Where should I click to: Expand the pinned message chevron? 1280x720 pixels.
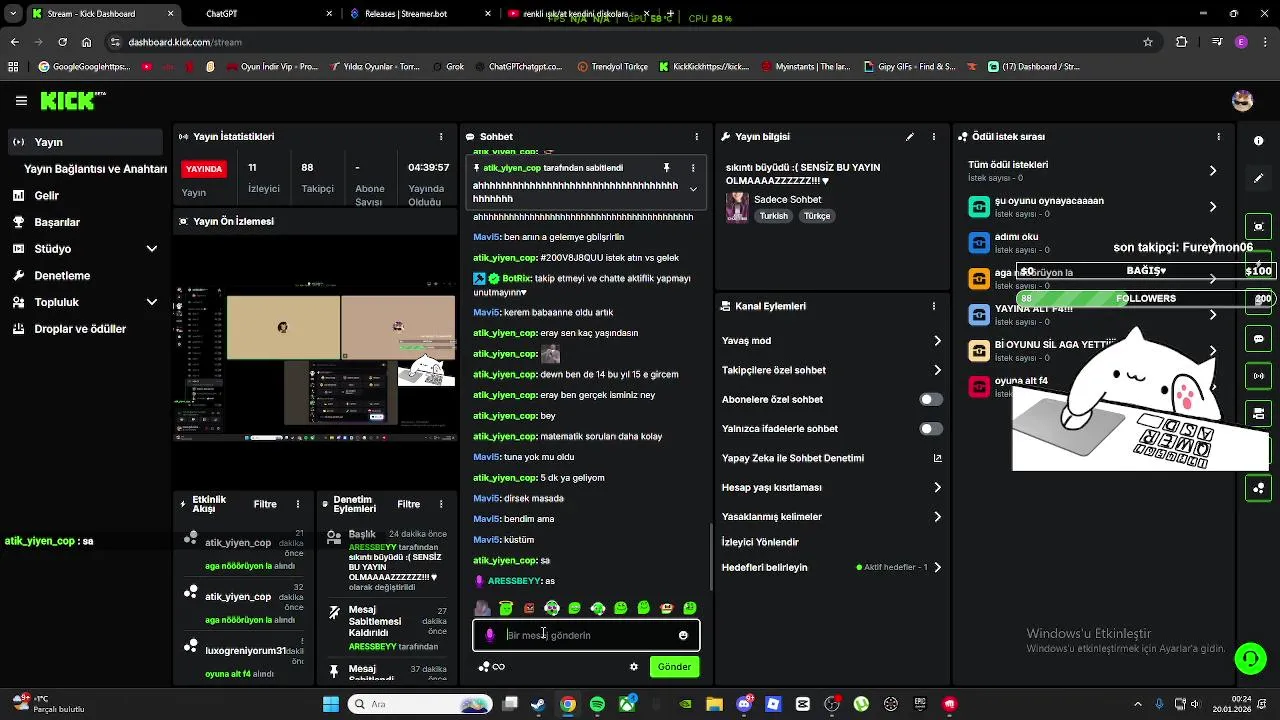pyautogui.click(x=693, y=190)
